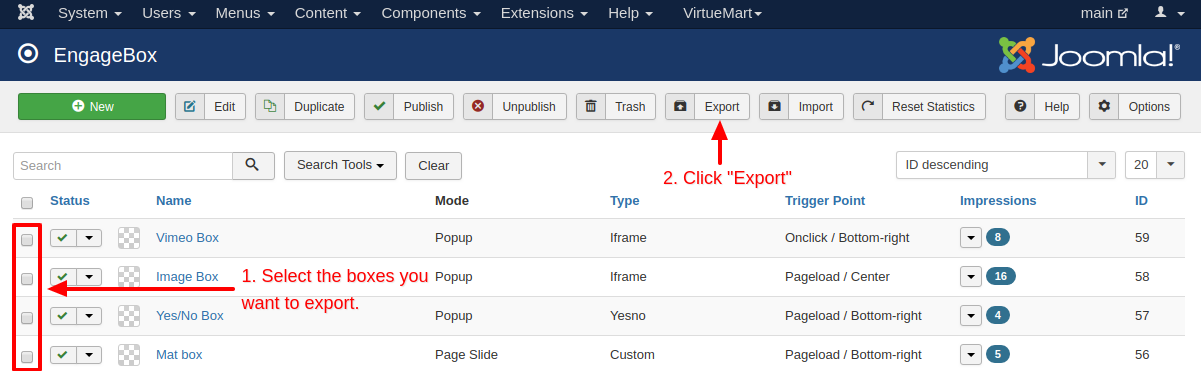Open Mat box impressions dropdown arrow
Screen dimensions: 1201x371
tap(971, 355)
